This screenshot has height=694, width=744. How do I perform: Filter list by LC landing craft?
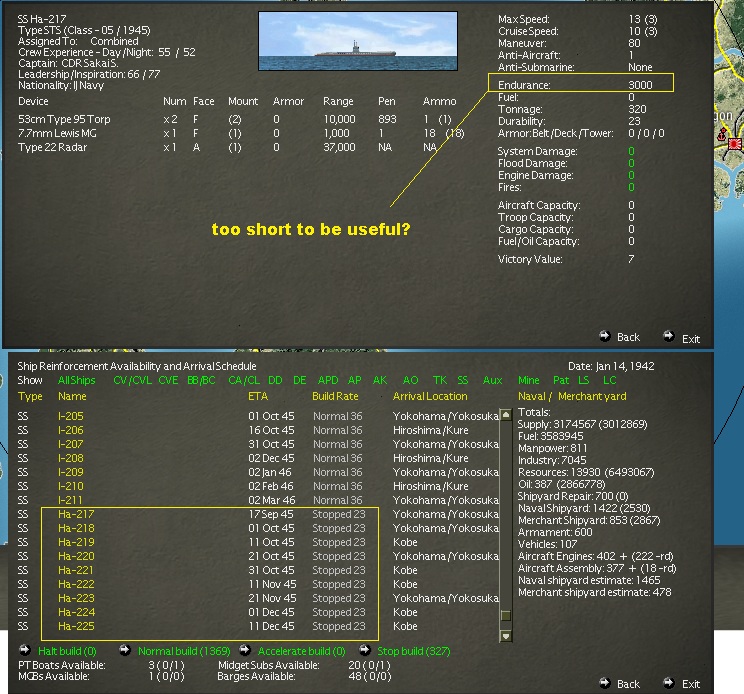(610, 380)
